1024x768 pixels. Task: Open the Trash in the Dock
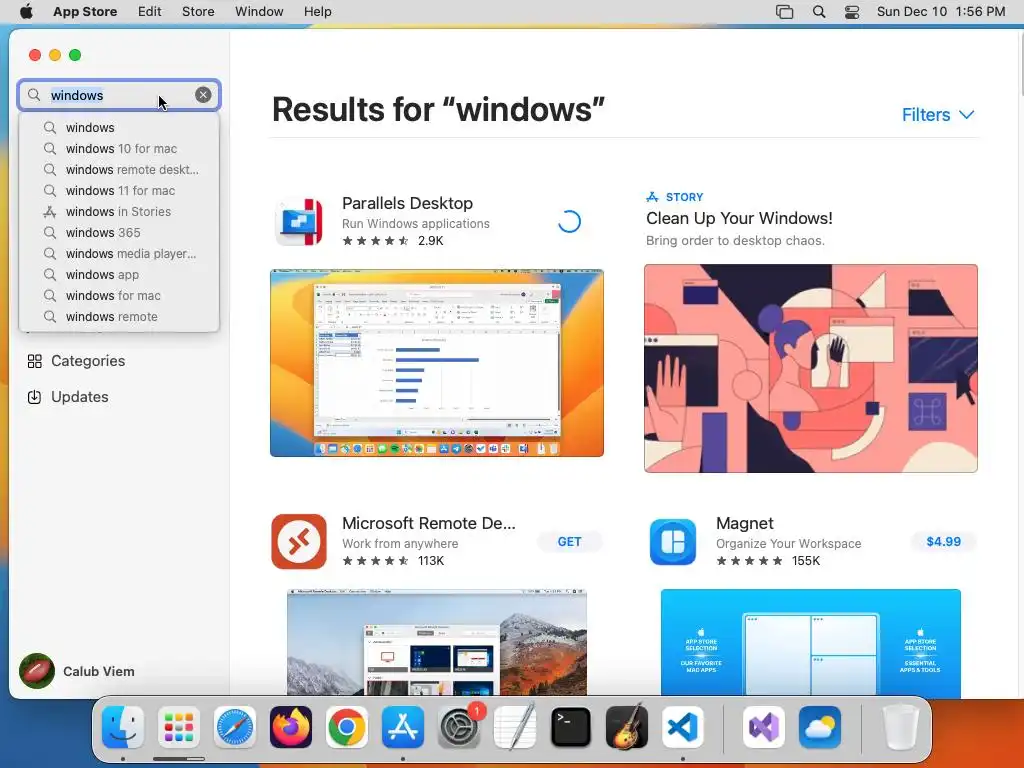pyautogui.click(x=901, y=727)
